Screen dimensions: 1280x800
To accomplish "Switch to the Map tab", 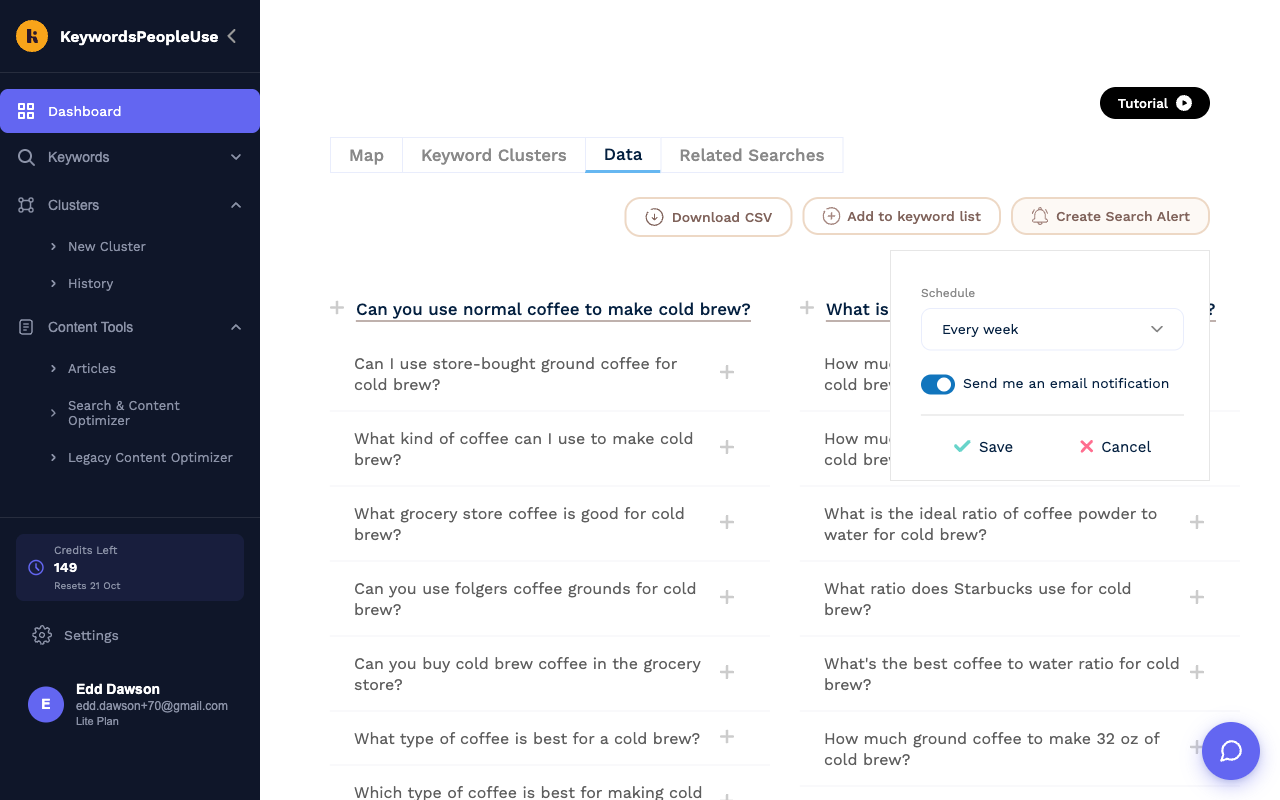I will (x=366, y=155).
